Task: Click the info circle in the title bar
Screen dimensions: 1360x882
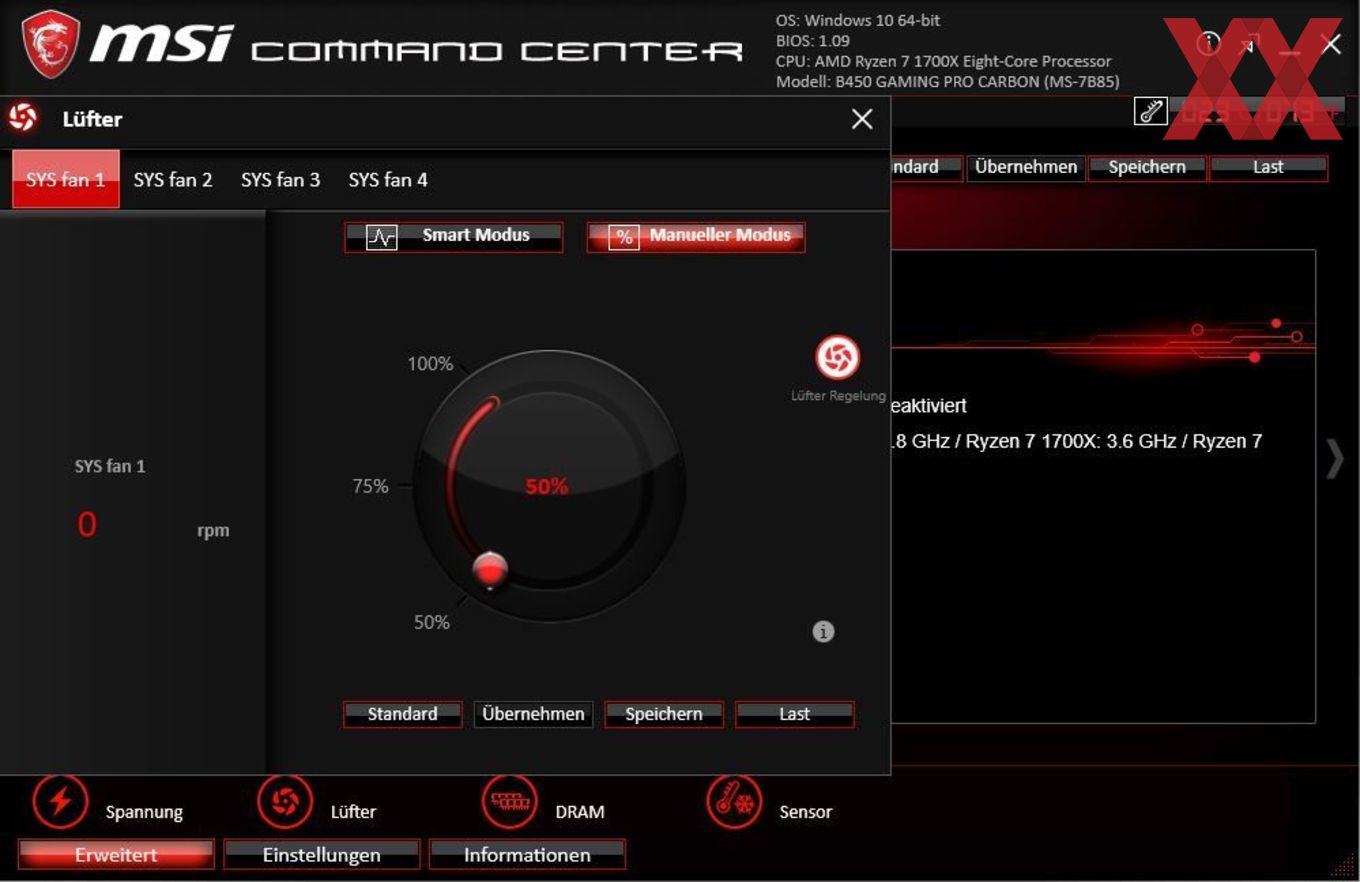Action: [x=1209, y=43]
